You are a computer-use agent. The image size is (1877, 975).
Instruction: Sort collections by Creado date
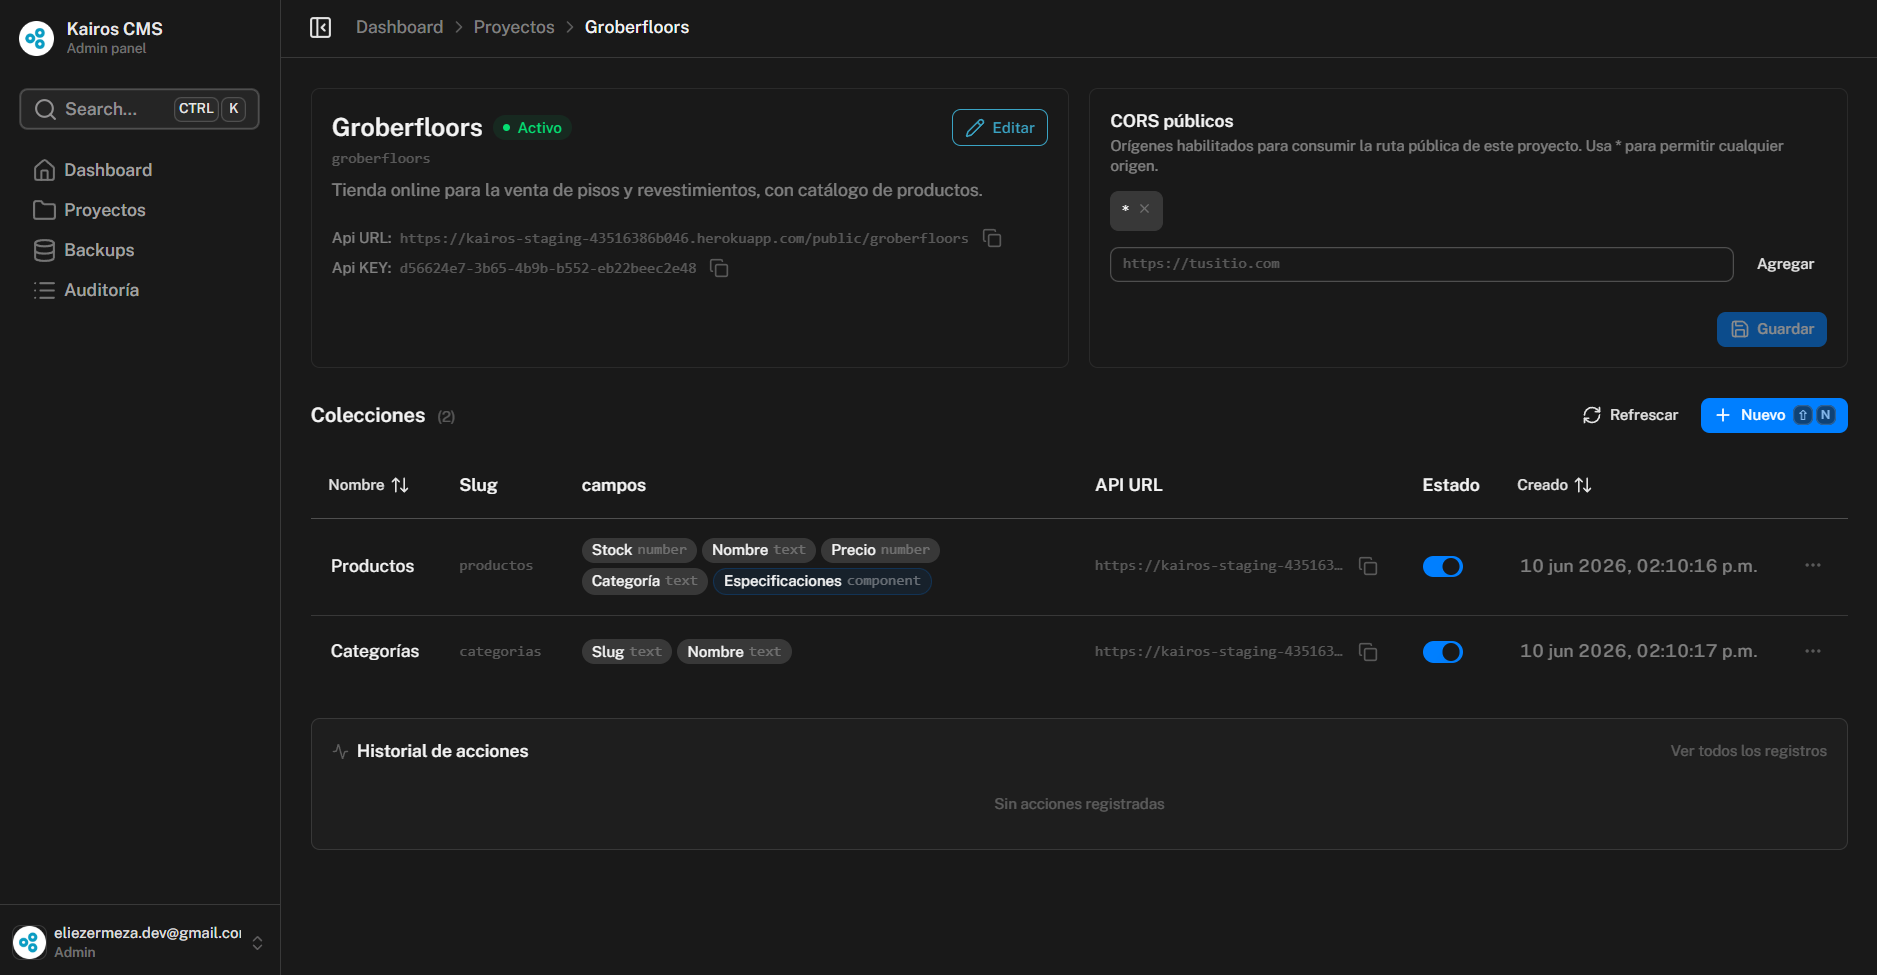click(1554, 485)
